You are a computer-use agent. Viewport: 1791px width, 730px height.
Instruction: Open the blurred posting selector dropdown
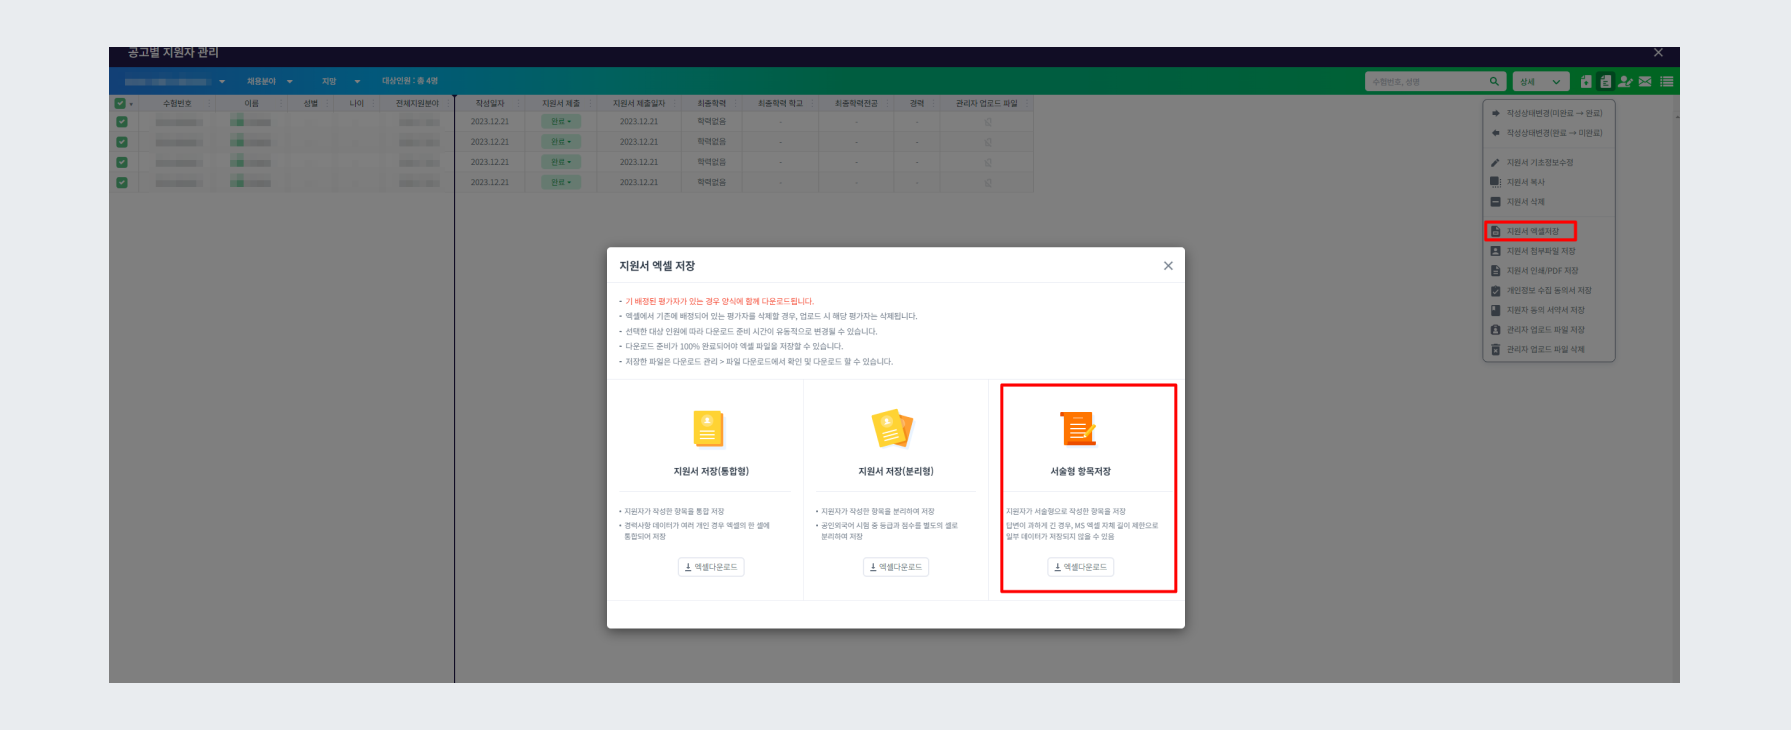175,82
